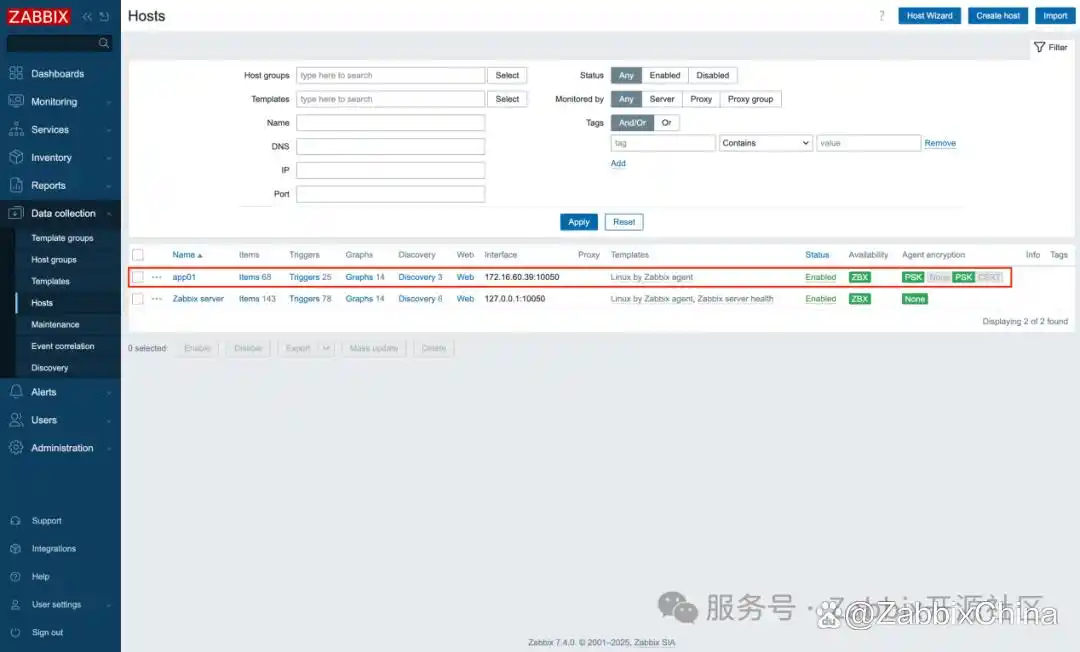This screenshot has width=1080, height=652.
Task: Click the Inventory cube icon
Action: click(x=16, y=157)
